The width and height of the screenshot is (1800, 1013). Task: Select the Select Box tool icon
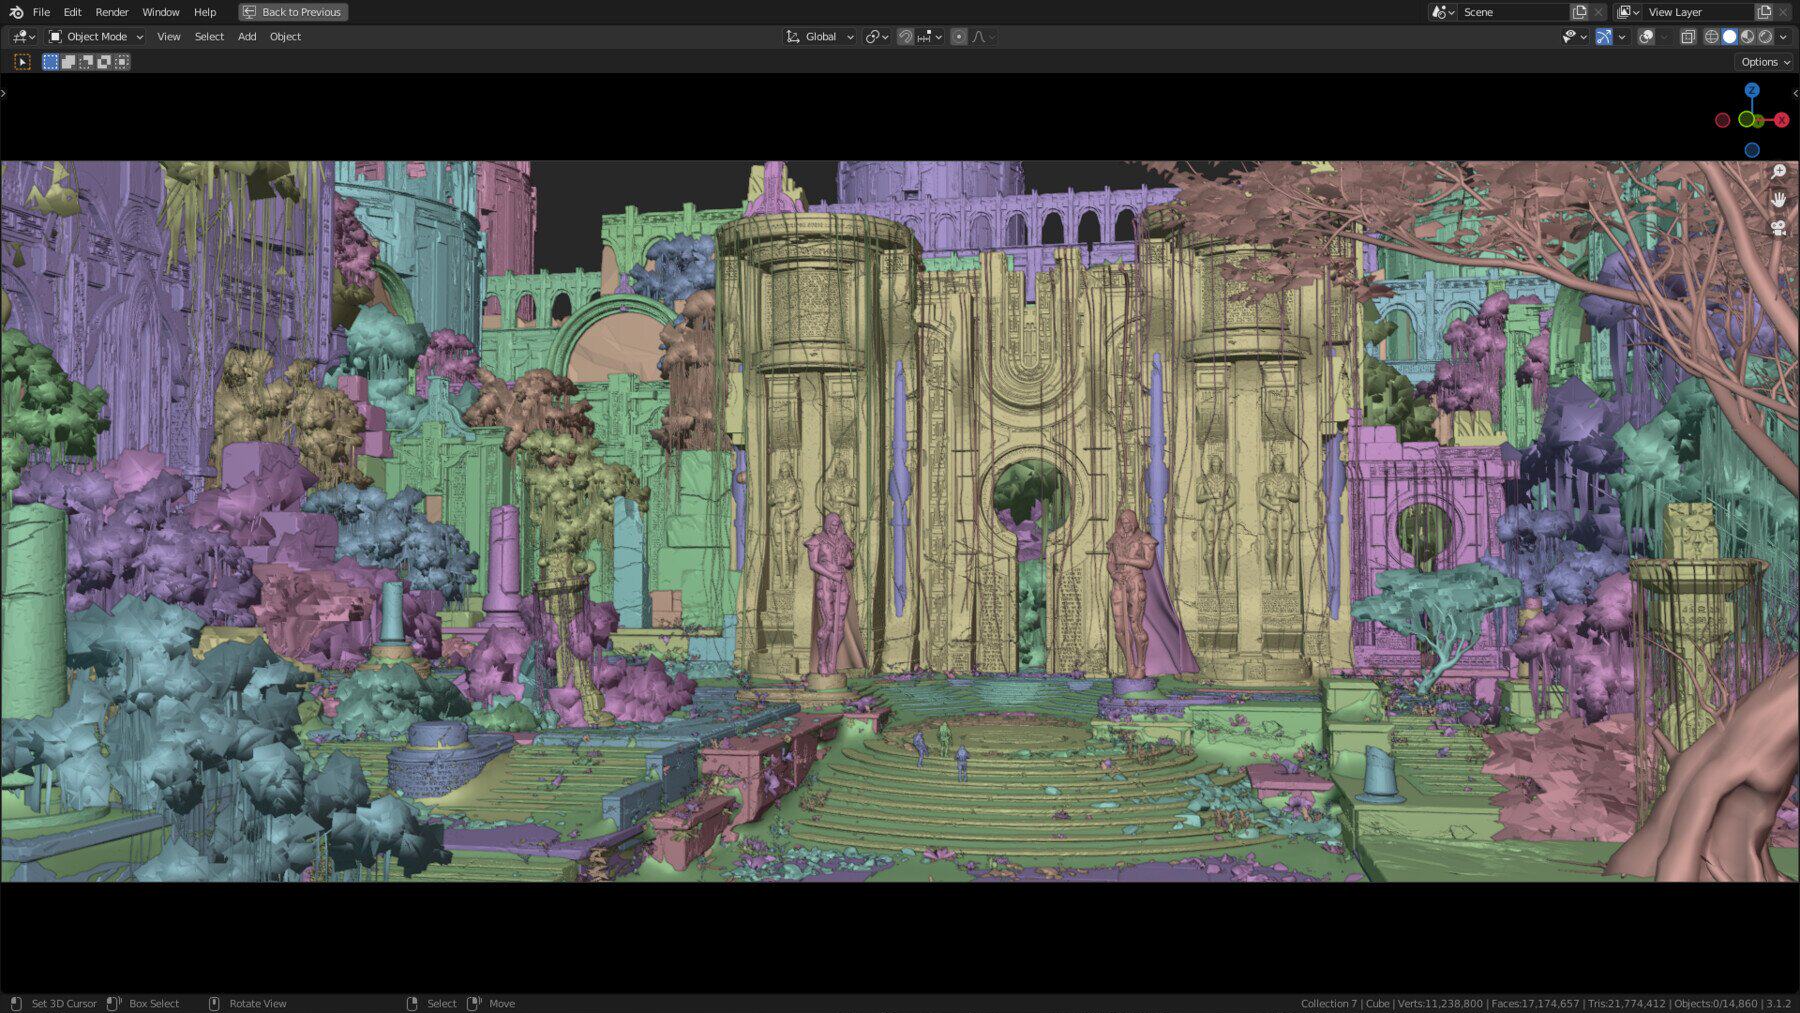[x=22, y=62]
